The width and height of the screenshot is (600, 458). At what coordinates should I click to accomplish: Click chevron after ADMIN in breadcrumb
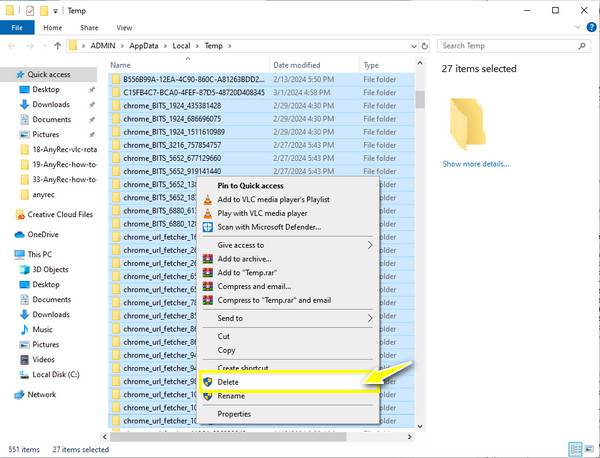point(122,46)
